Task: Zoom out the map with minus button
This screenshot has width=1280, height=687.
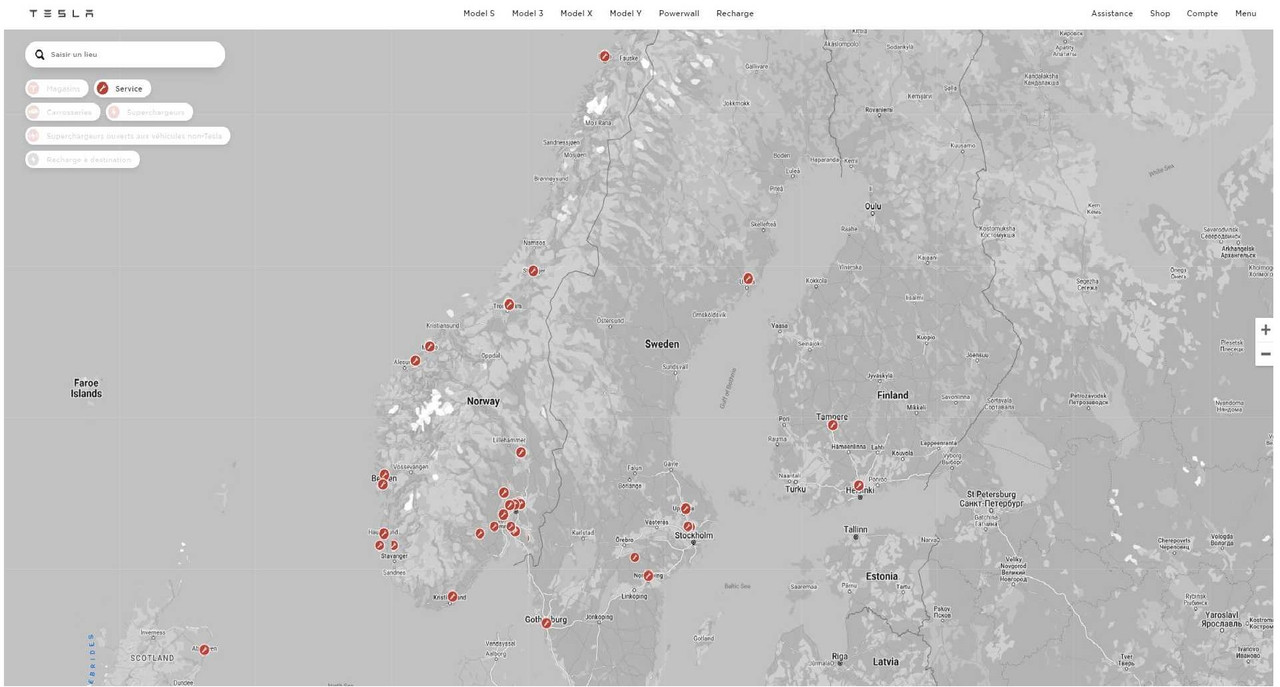Action: pos(1265,354)
